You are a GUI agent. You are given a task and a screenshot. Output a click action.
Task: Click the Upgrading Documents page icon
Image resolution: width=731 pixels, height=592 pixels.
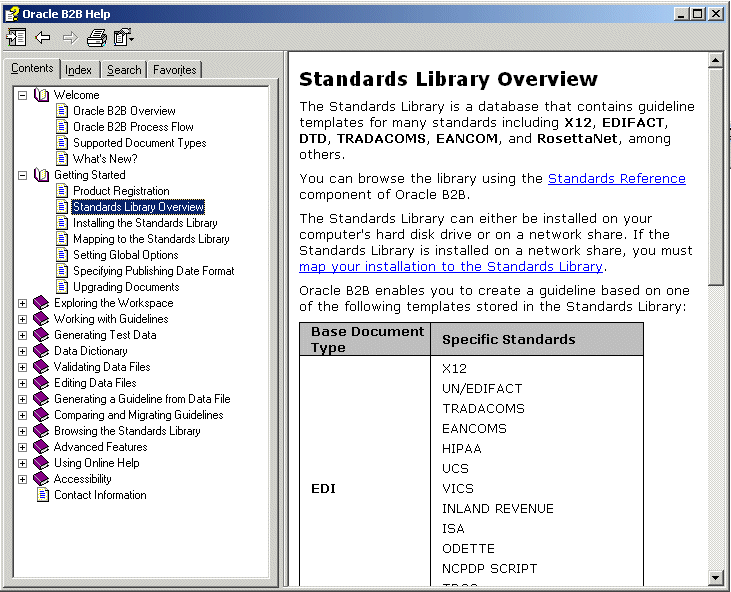[62, 287]
